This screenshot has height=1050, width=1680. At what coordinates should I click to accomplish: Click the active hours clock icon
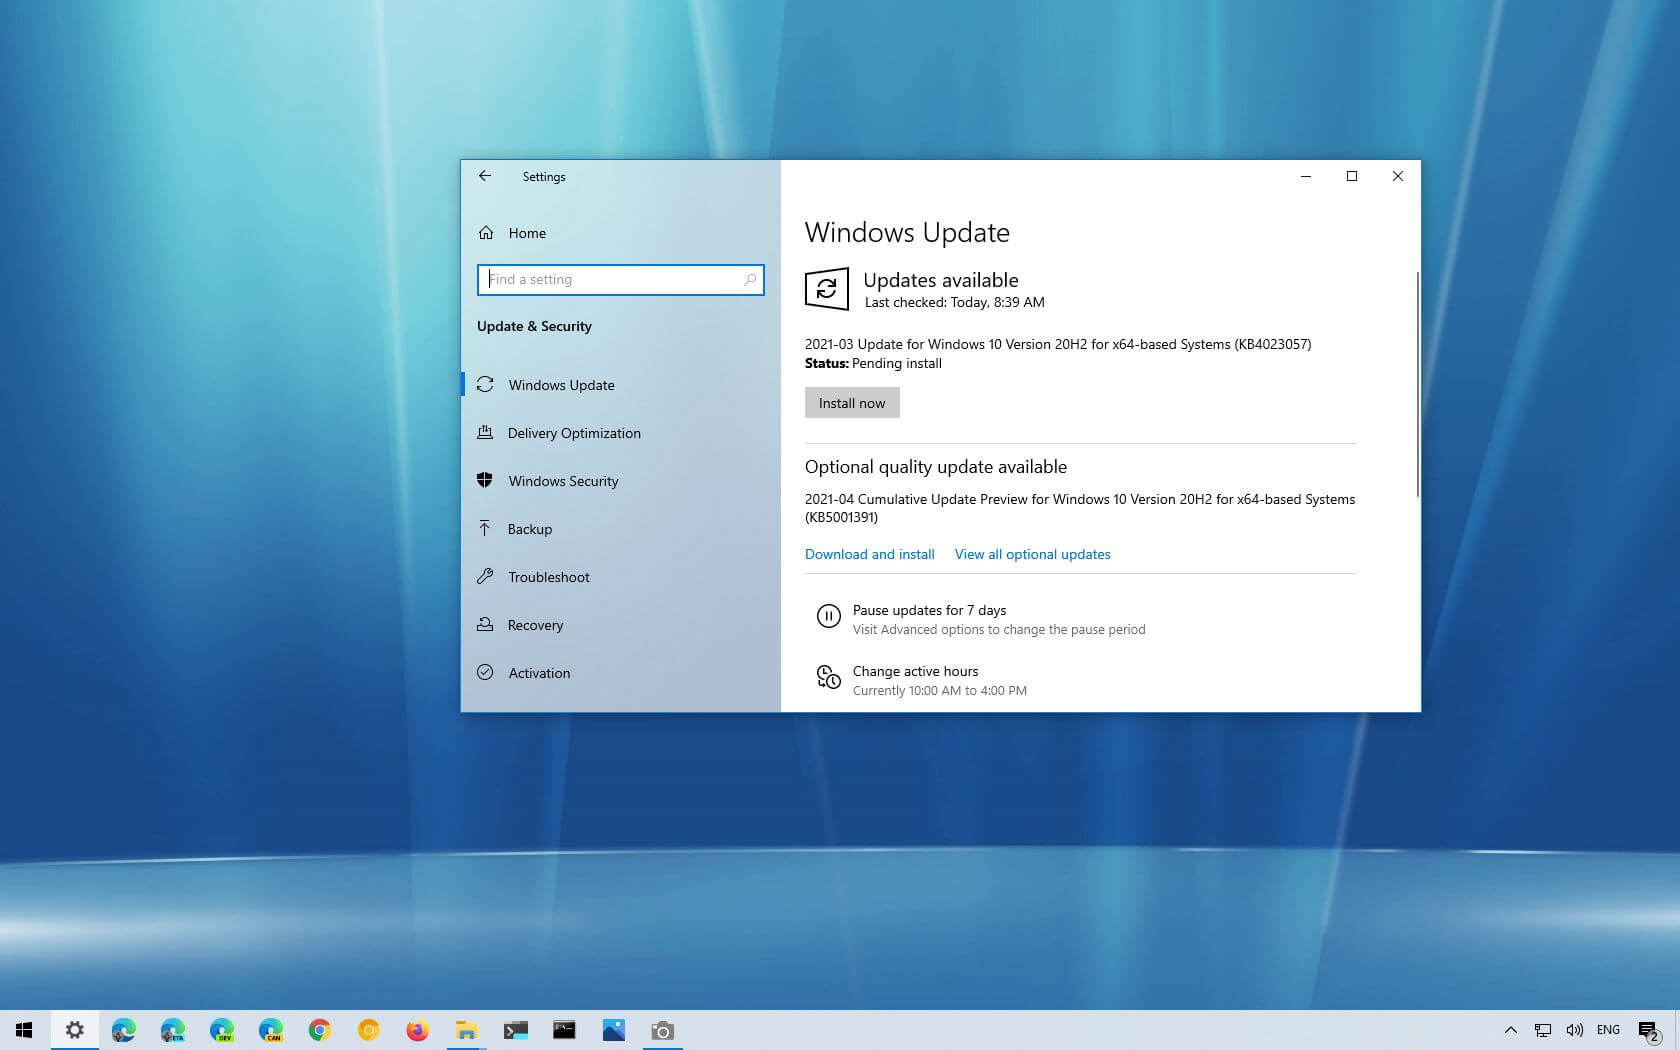pyautogui.click(x=829, y=677)
